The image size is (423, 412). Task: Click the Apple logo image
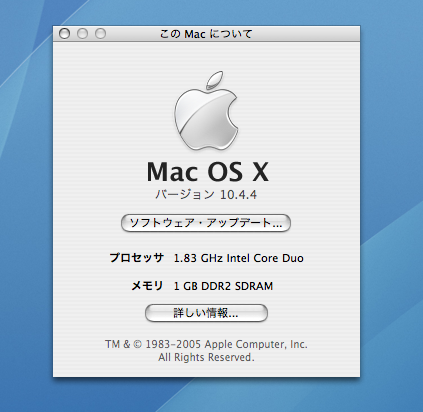point(206,110)
